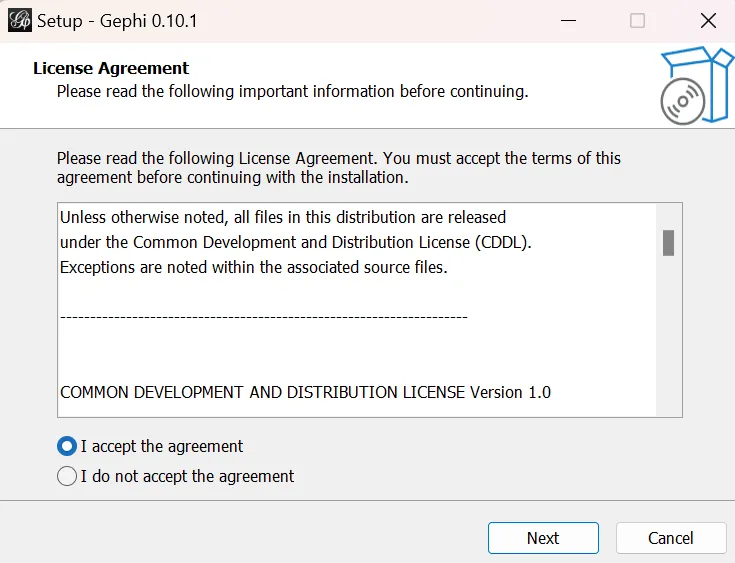Close the Gephi setup window
735x563 pixels.
pyautogui.click(x=708, y=20)
